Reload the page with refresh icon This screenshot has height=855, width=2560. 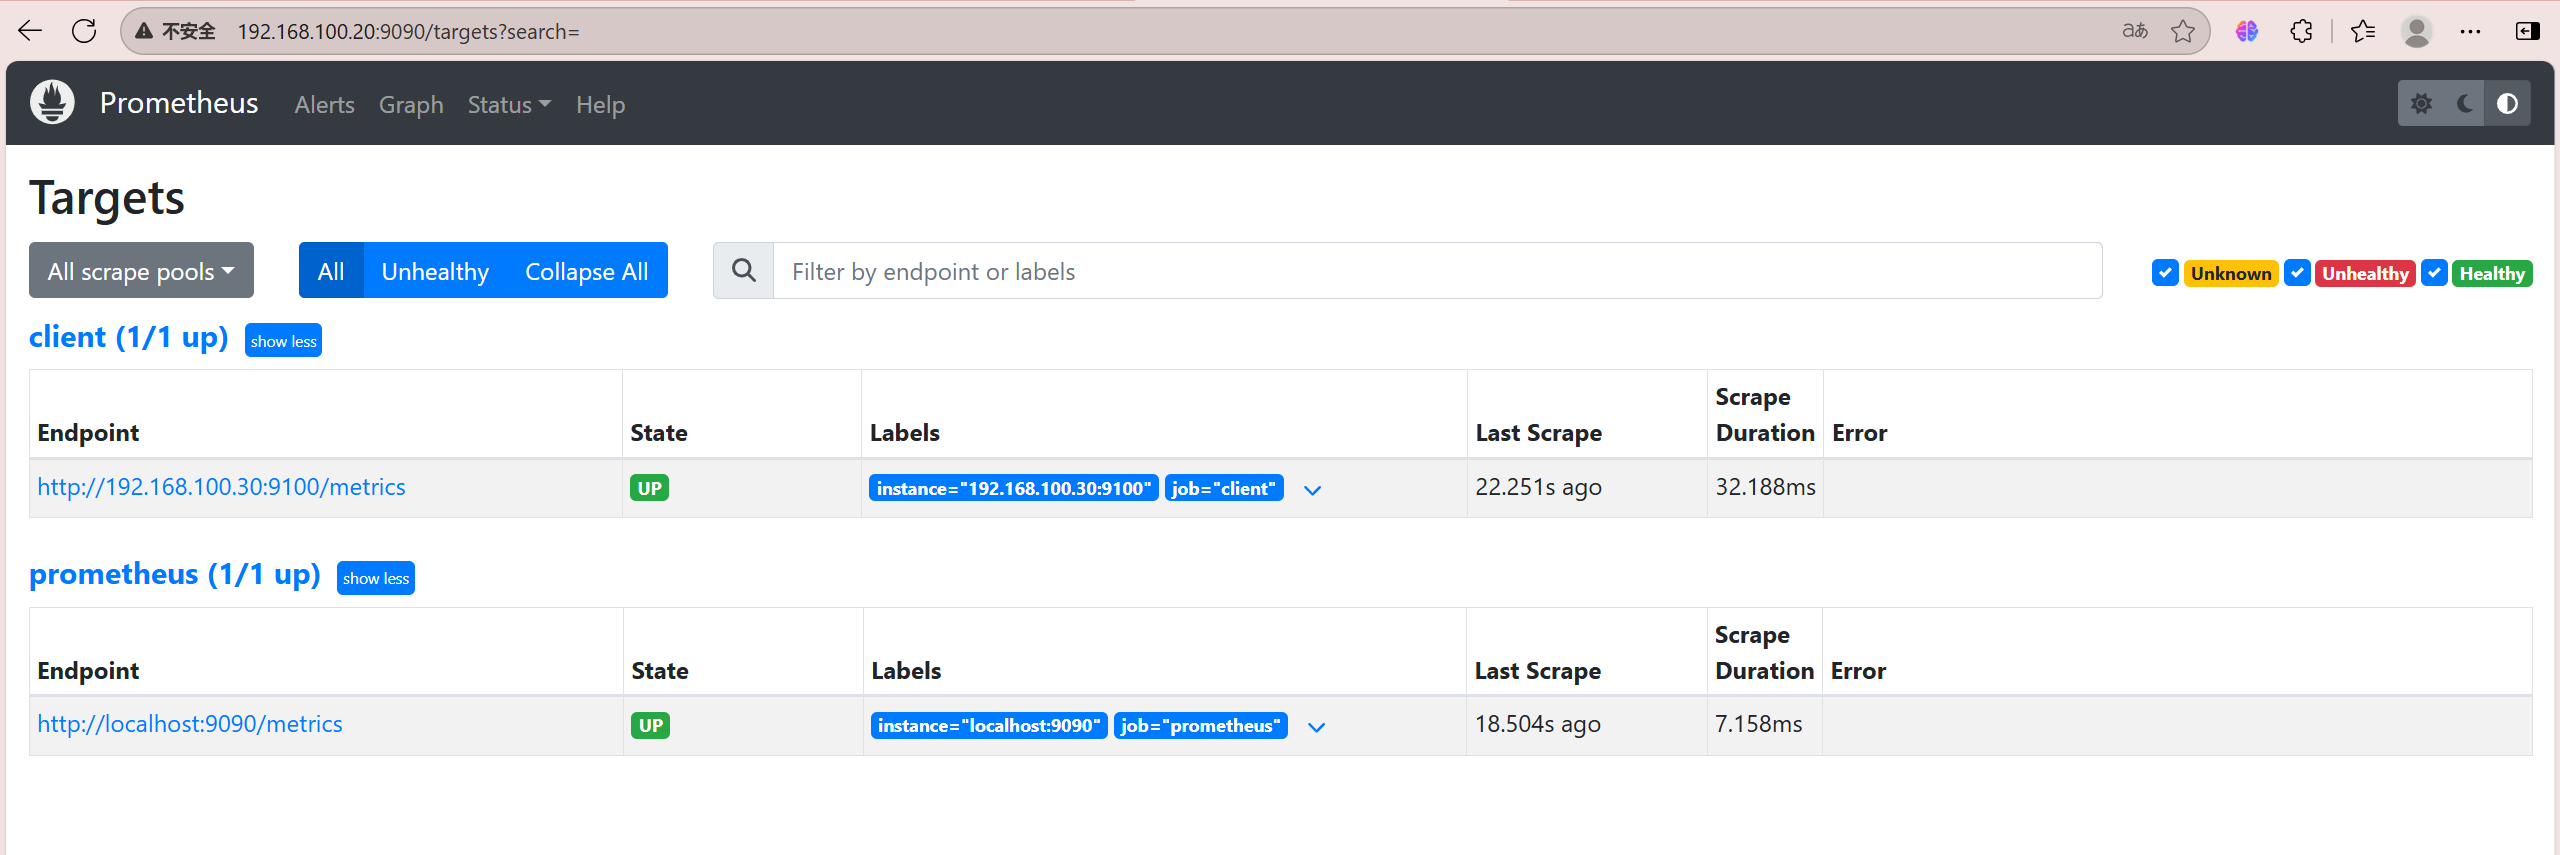click(84, 31)
